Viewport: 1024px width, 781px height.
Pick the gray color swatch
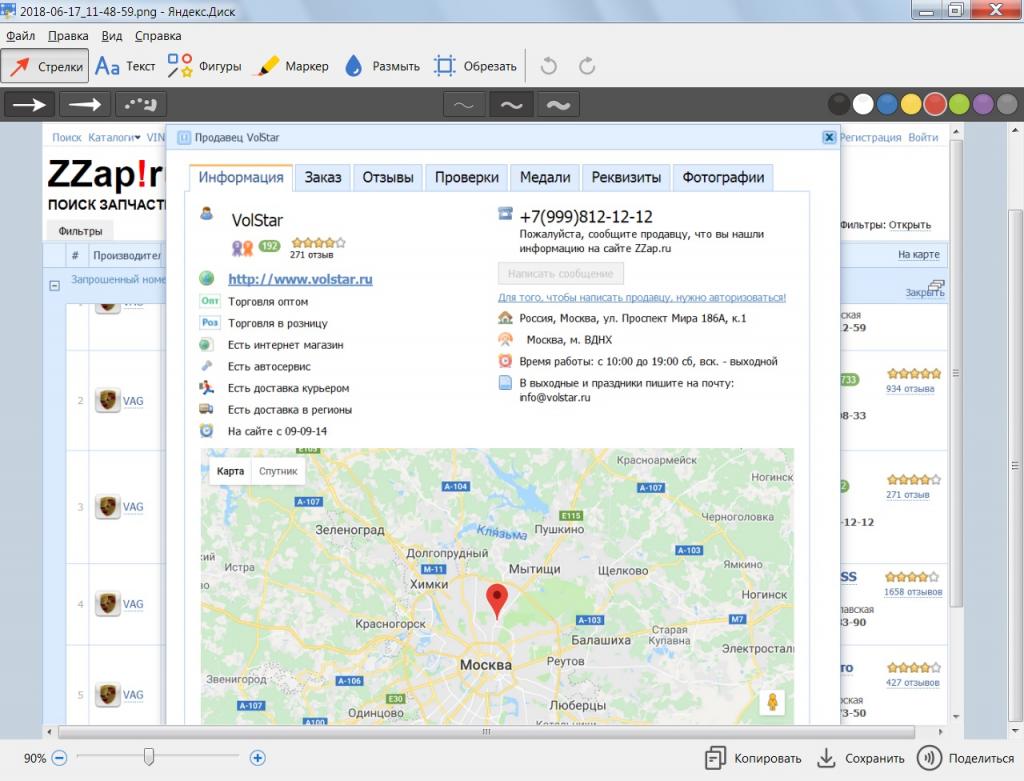click(x=1007, y=104)
